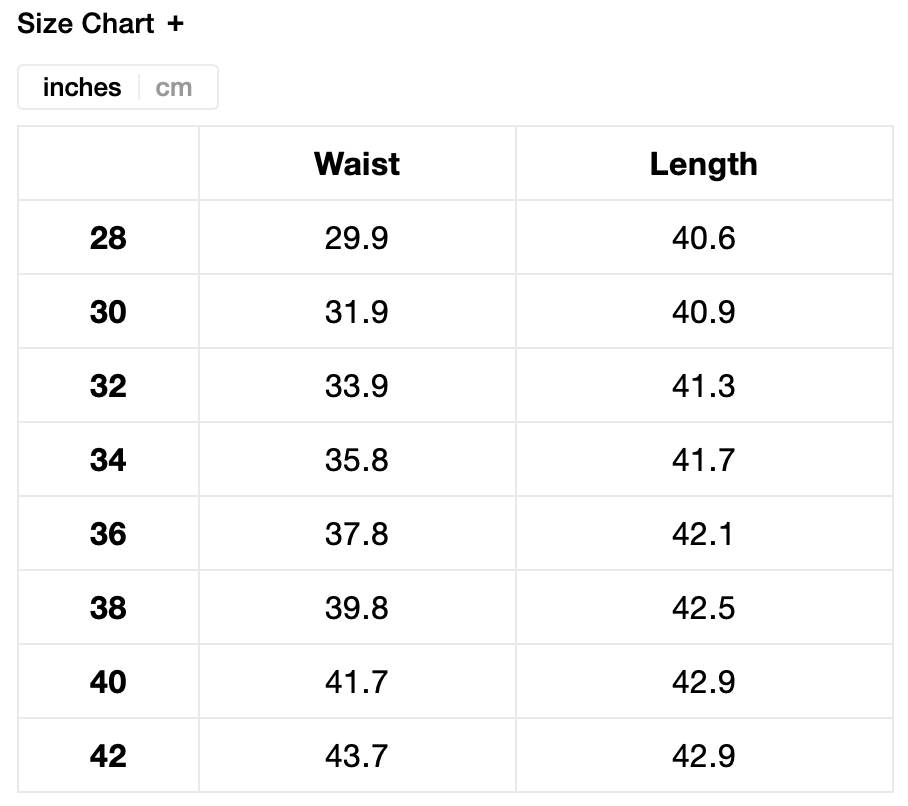Pick size 36 row label

[108, 534]
